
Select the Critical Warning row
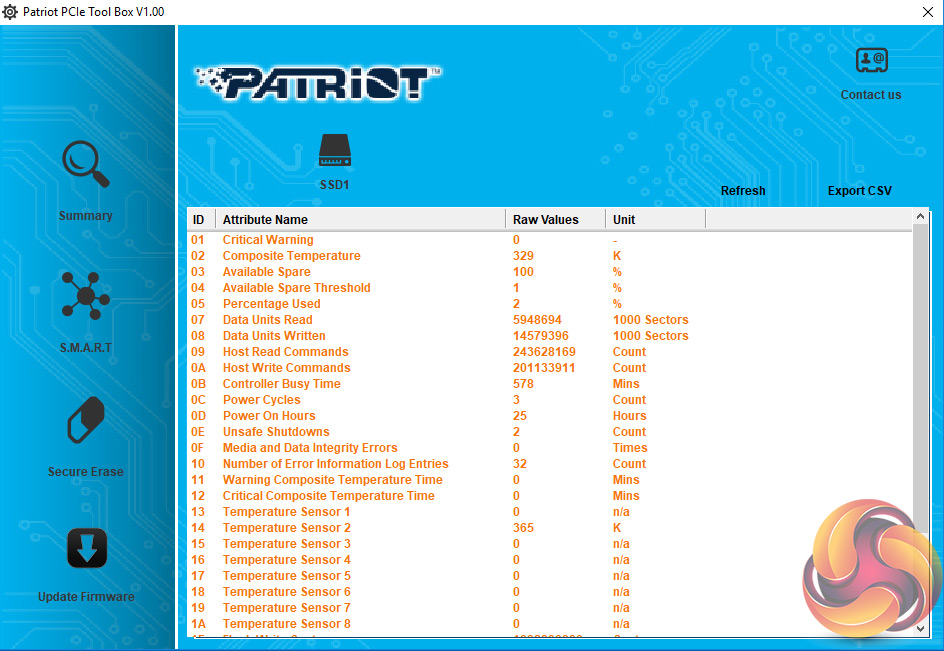(550, 240)
